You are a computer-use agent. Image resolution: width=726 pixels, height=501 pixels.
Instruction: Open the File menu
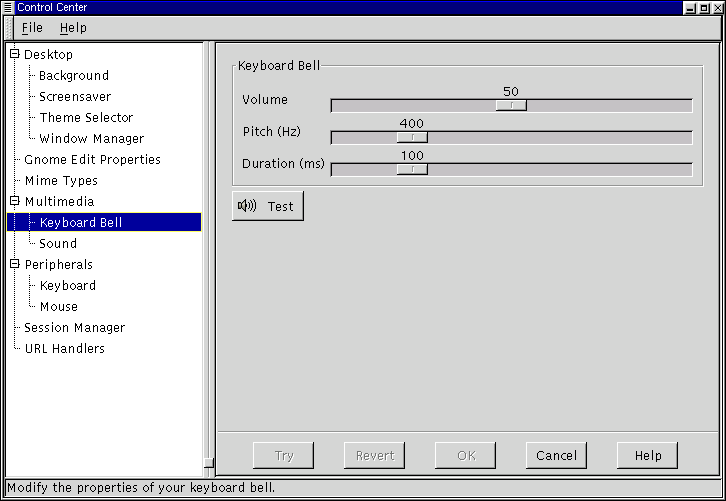click(x=32, y=28)
